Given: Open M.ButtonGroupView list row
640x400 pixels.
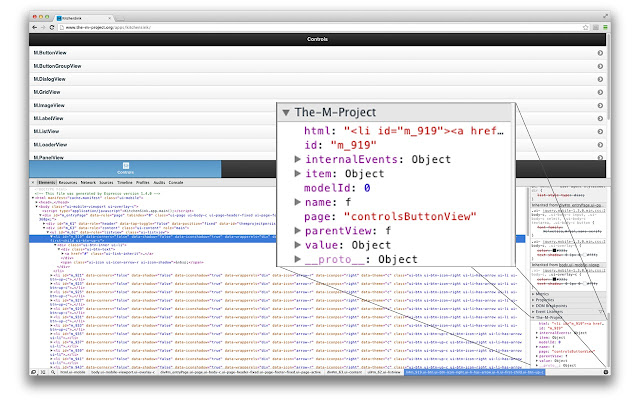Looking at the screenshot, I should pyautogui.click(x=318, y=66).
